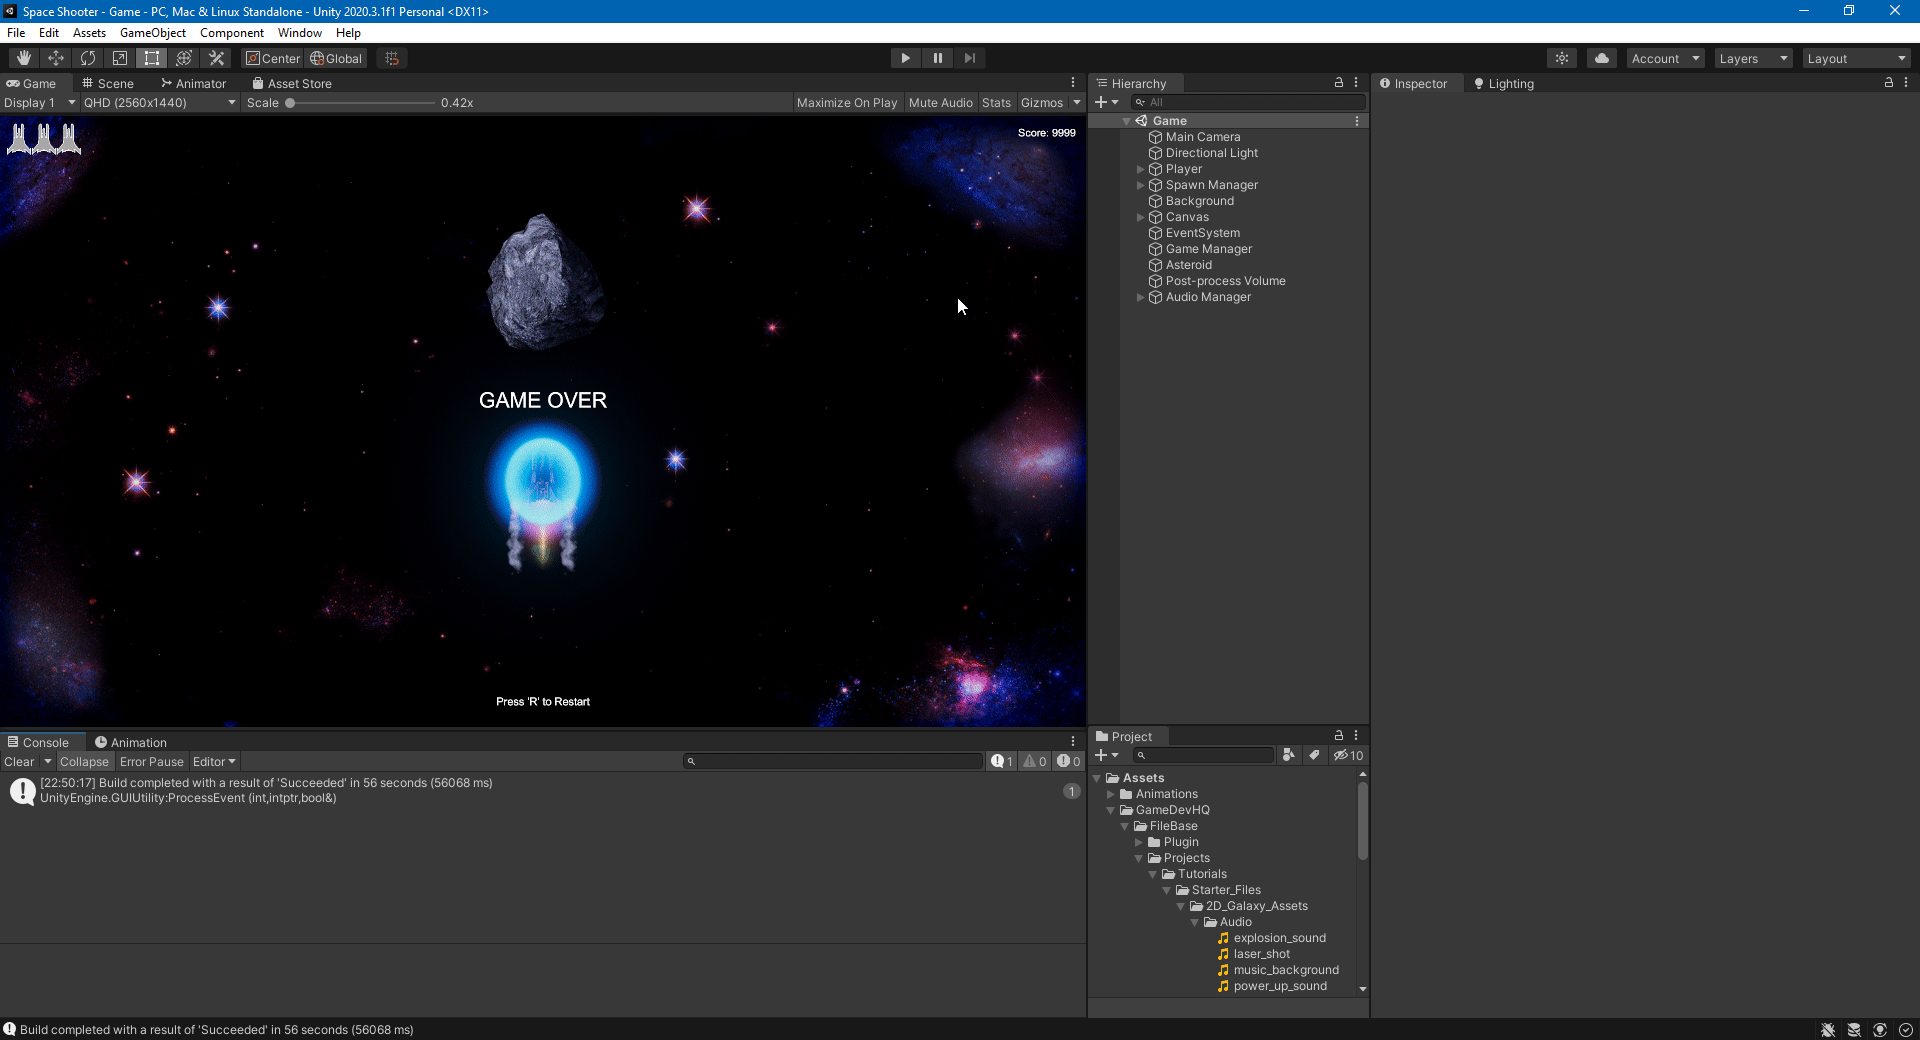This screenshot has height=1040, width=1920.
Task: Open QHD (2560x1440) resolution dropdown
Action: coord(160,102)
